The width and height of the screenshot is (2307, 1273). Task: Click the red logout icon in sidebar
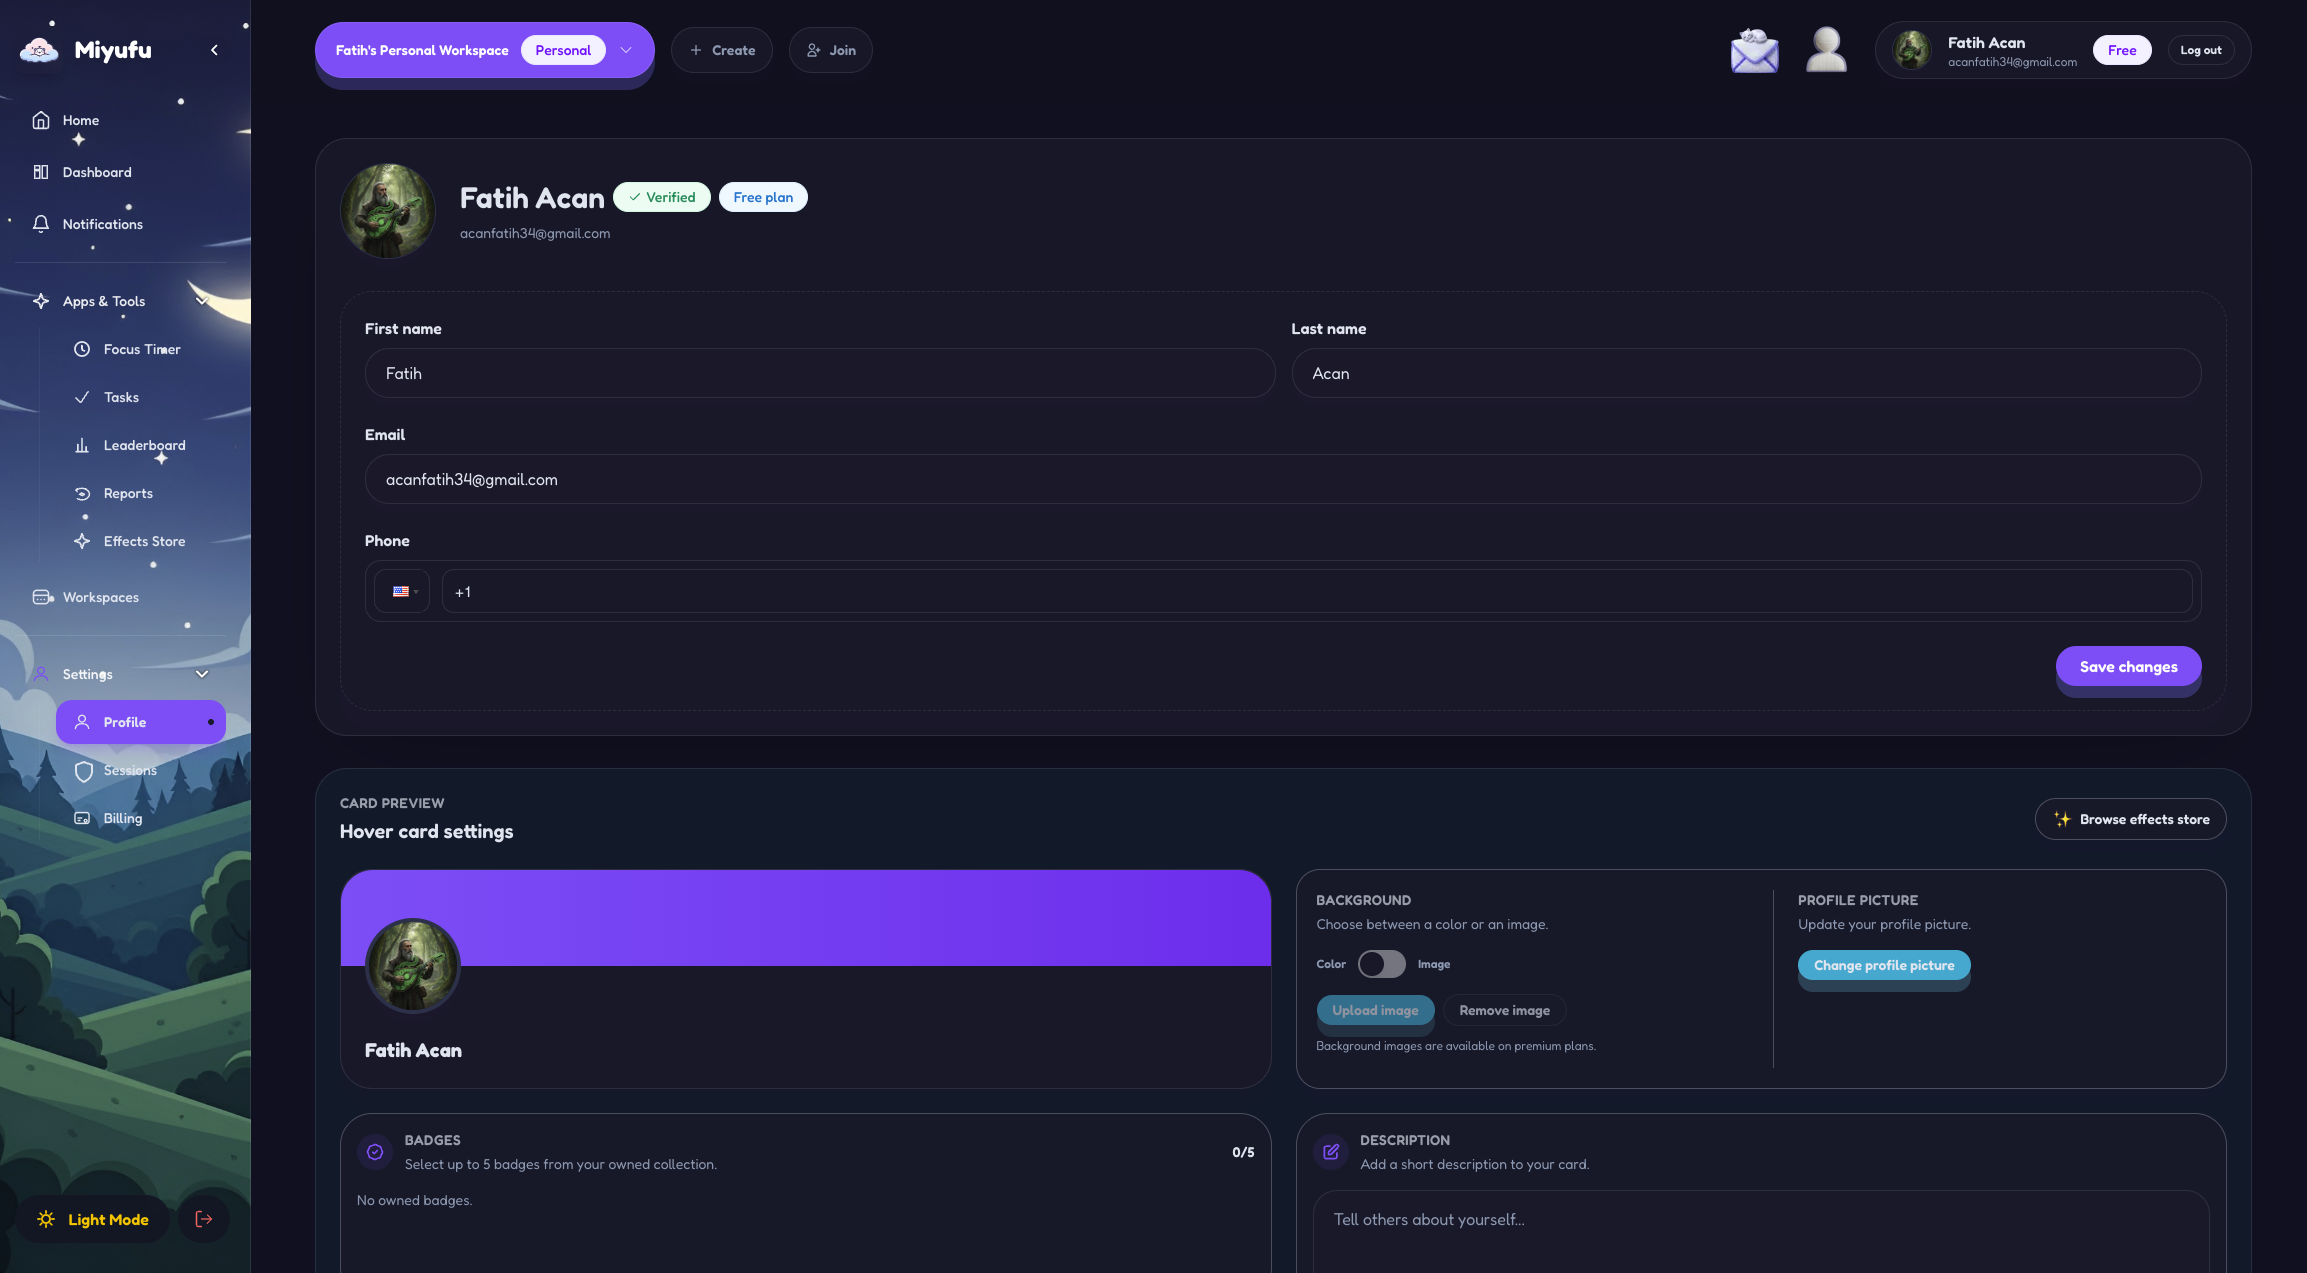tap(204, 1219)
